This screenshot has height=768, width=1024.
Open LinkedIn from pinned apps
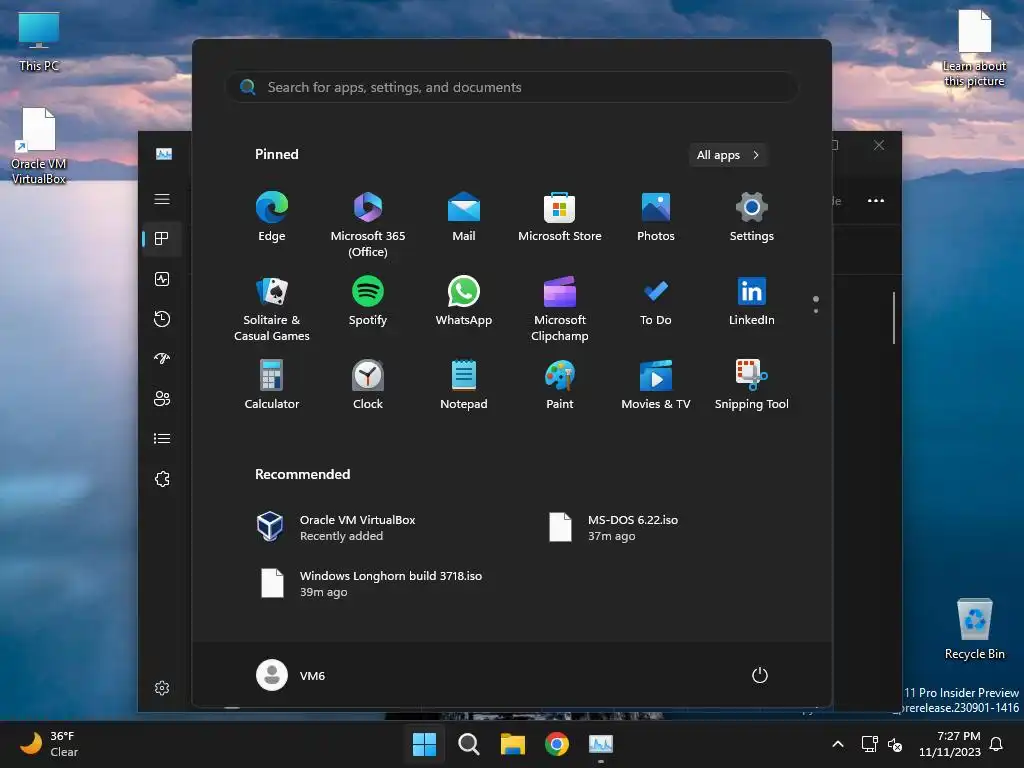752,301
